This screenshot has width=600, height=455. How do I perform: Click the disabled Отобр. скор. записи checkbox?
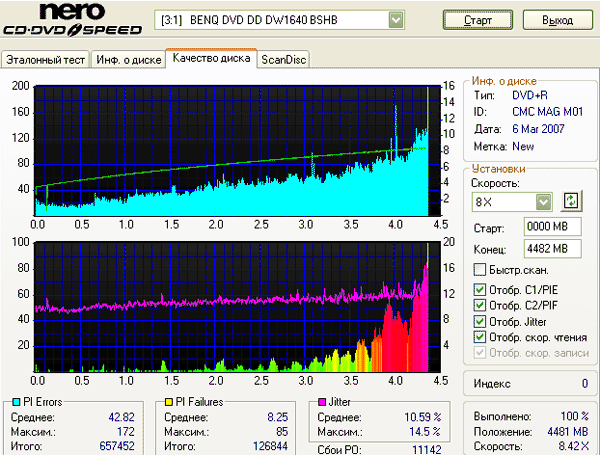(x=479, y=352)
